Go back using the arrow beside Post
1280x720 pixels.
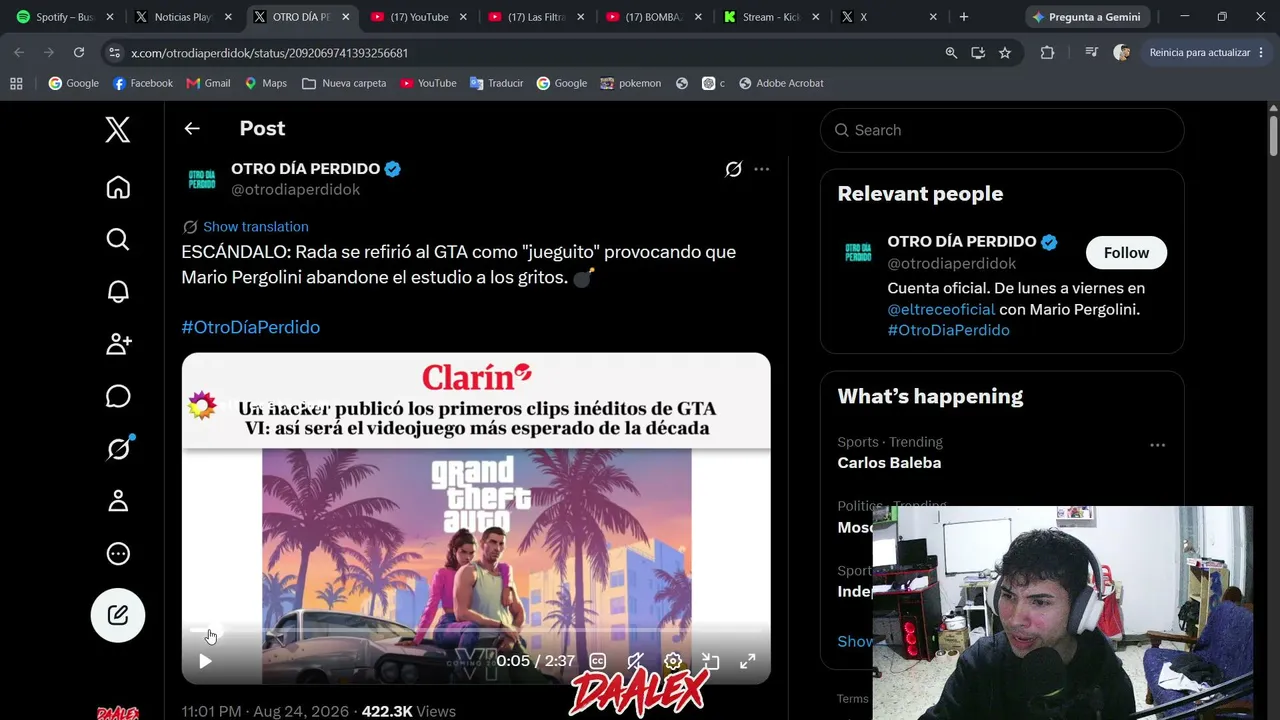192,128
